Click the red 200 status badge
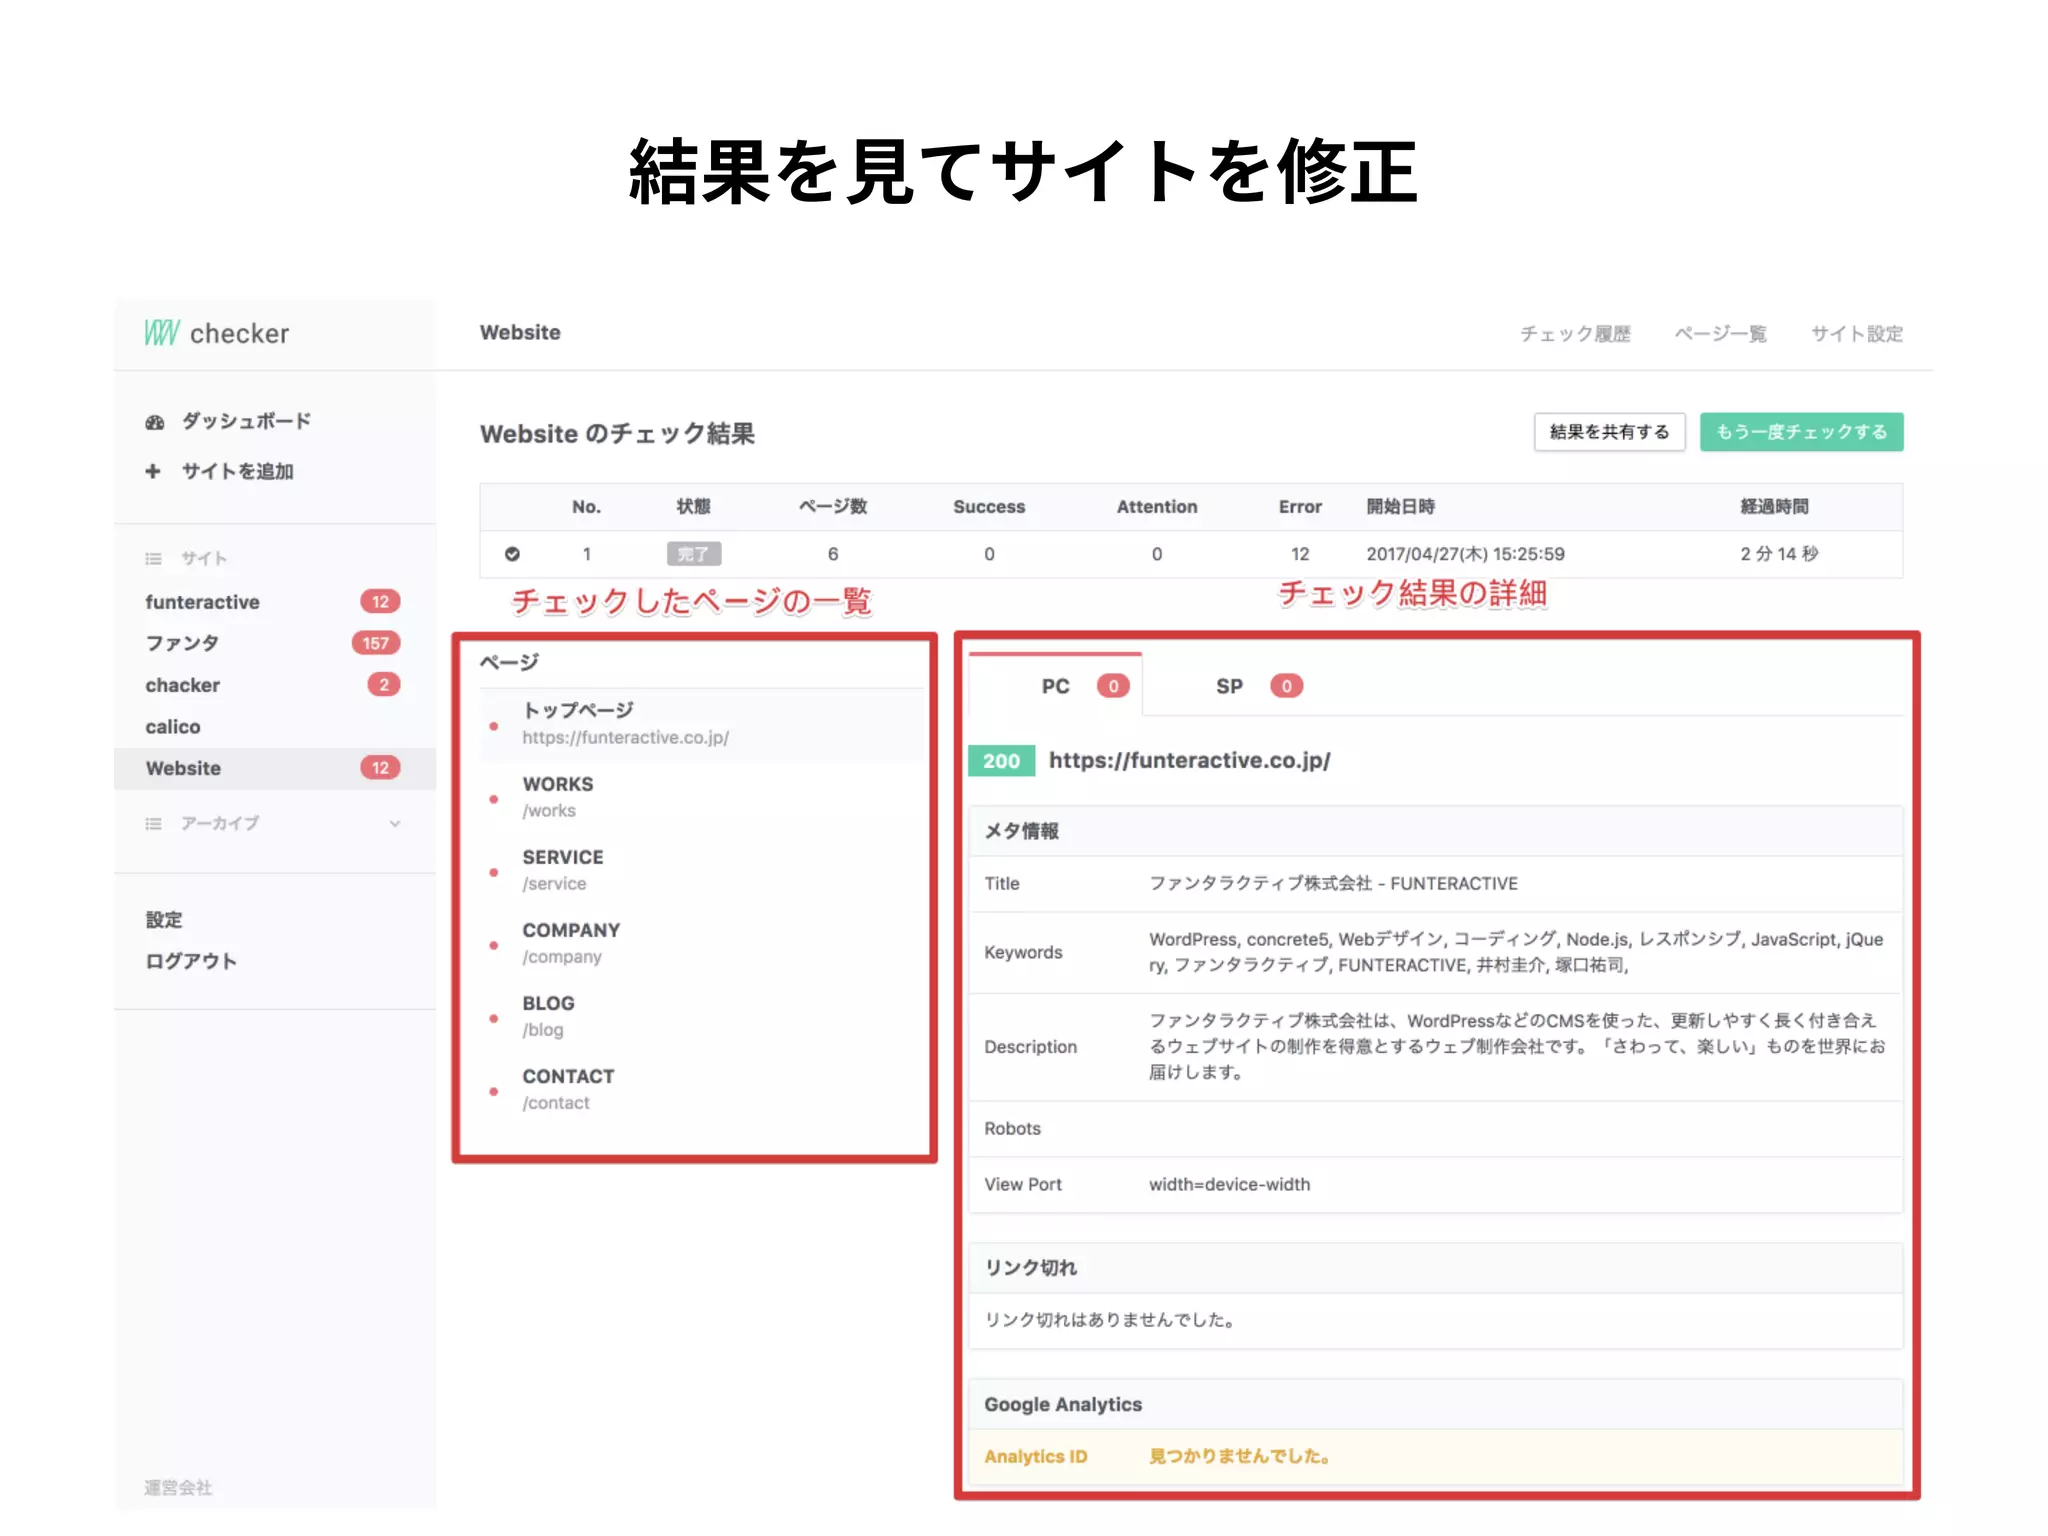Screen dimensions: 2048x1536 click(1001, 761)
